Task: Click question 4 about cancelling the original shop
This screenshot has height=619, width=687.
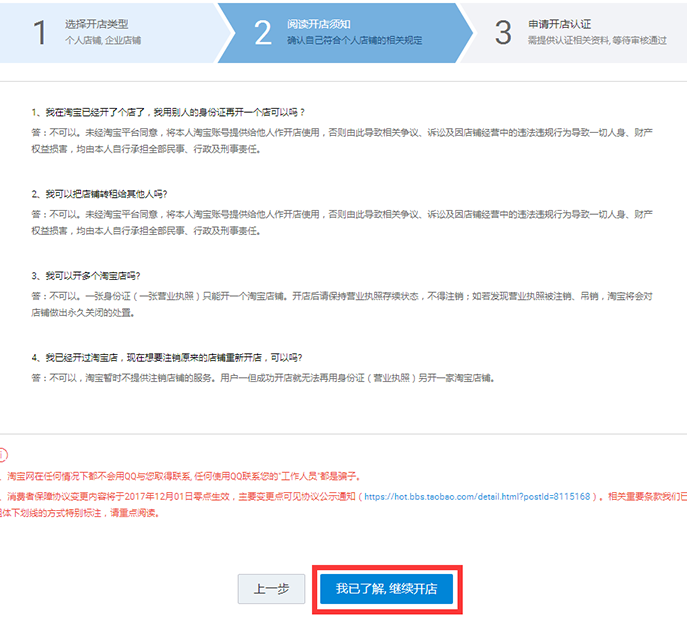Action: 167,358
